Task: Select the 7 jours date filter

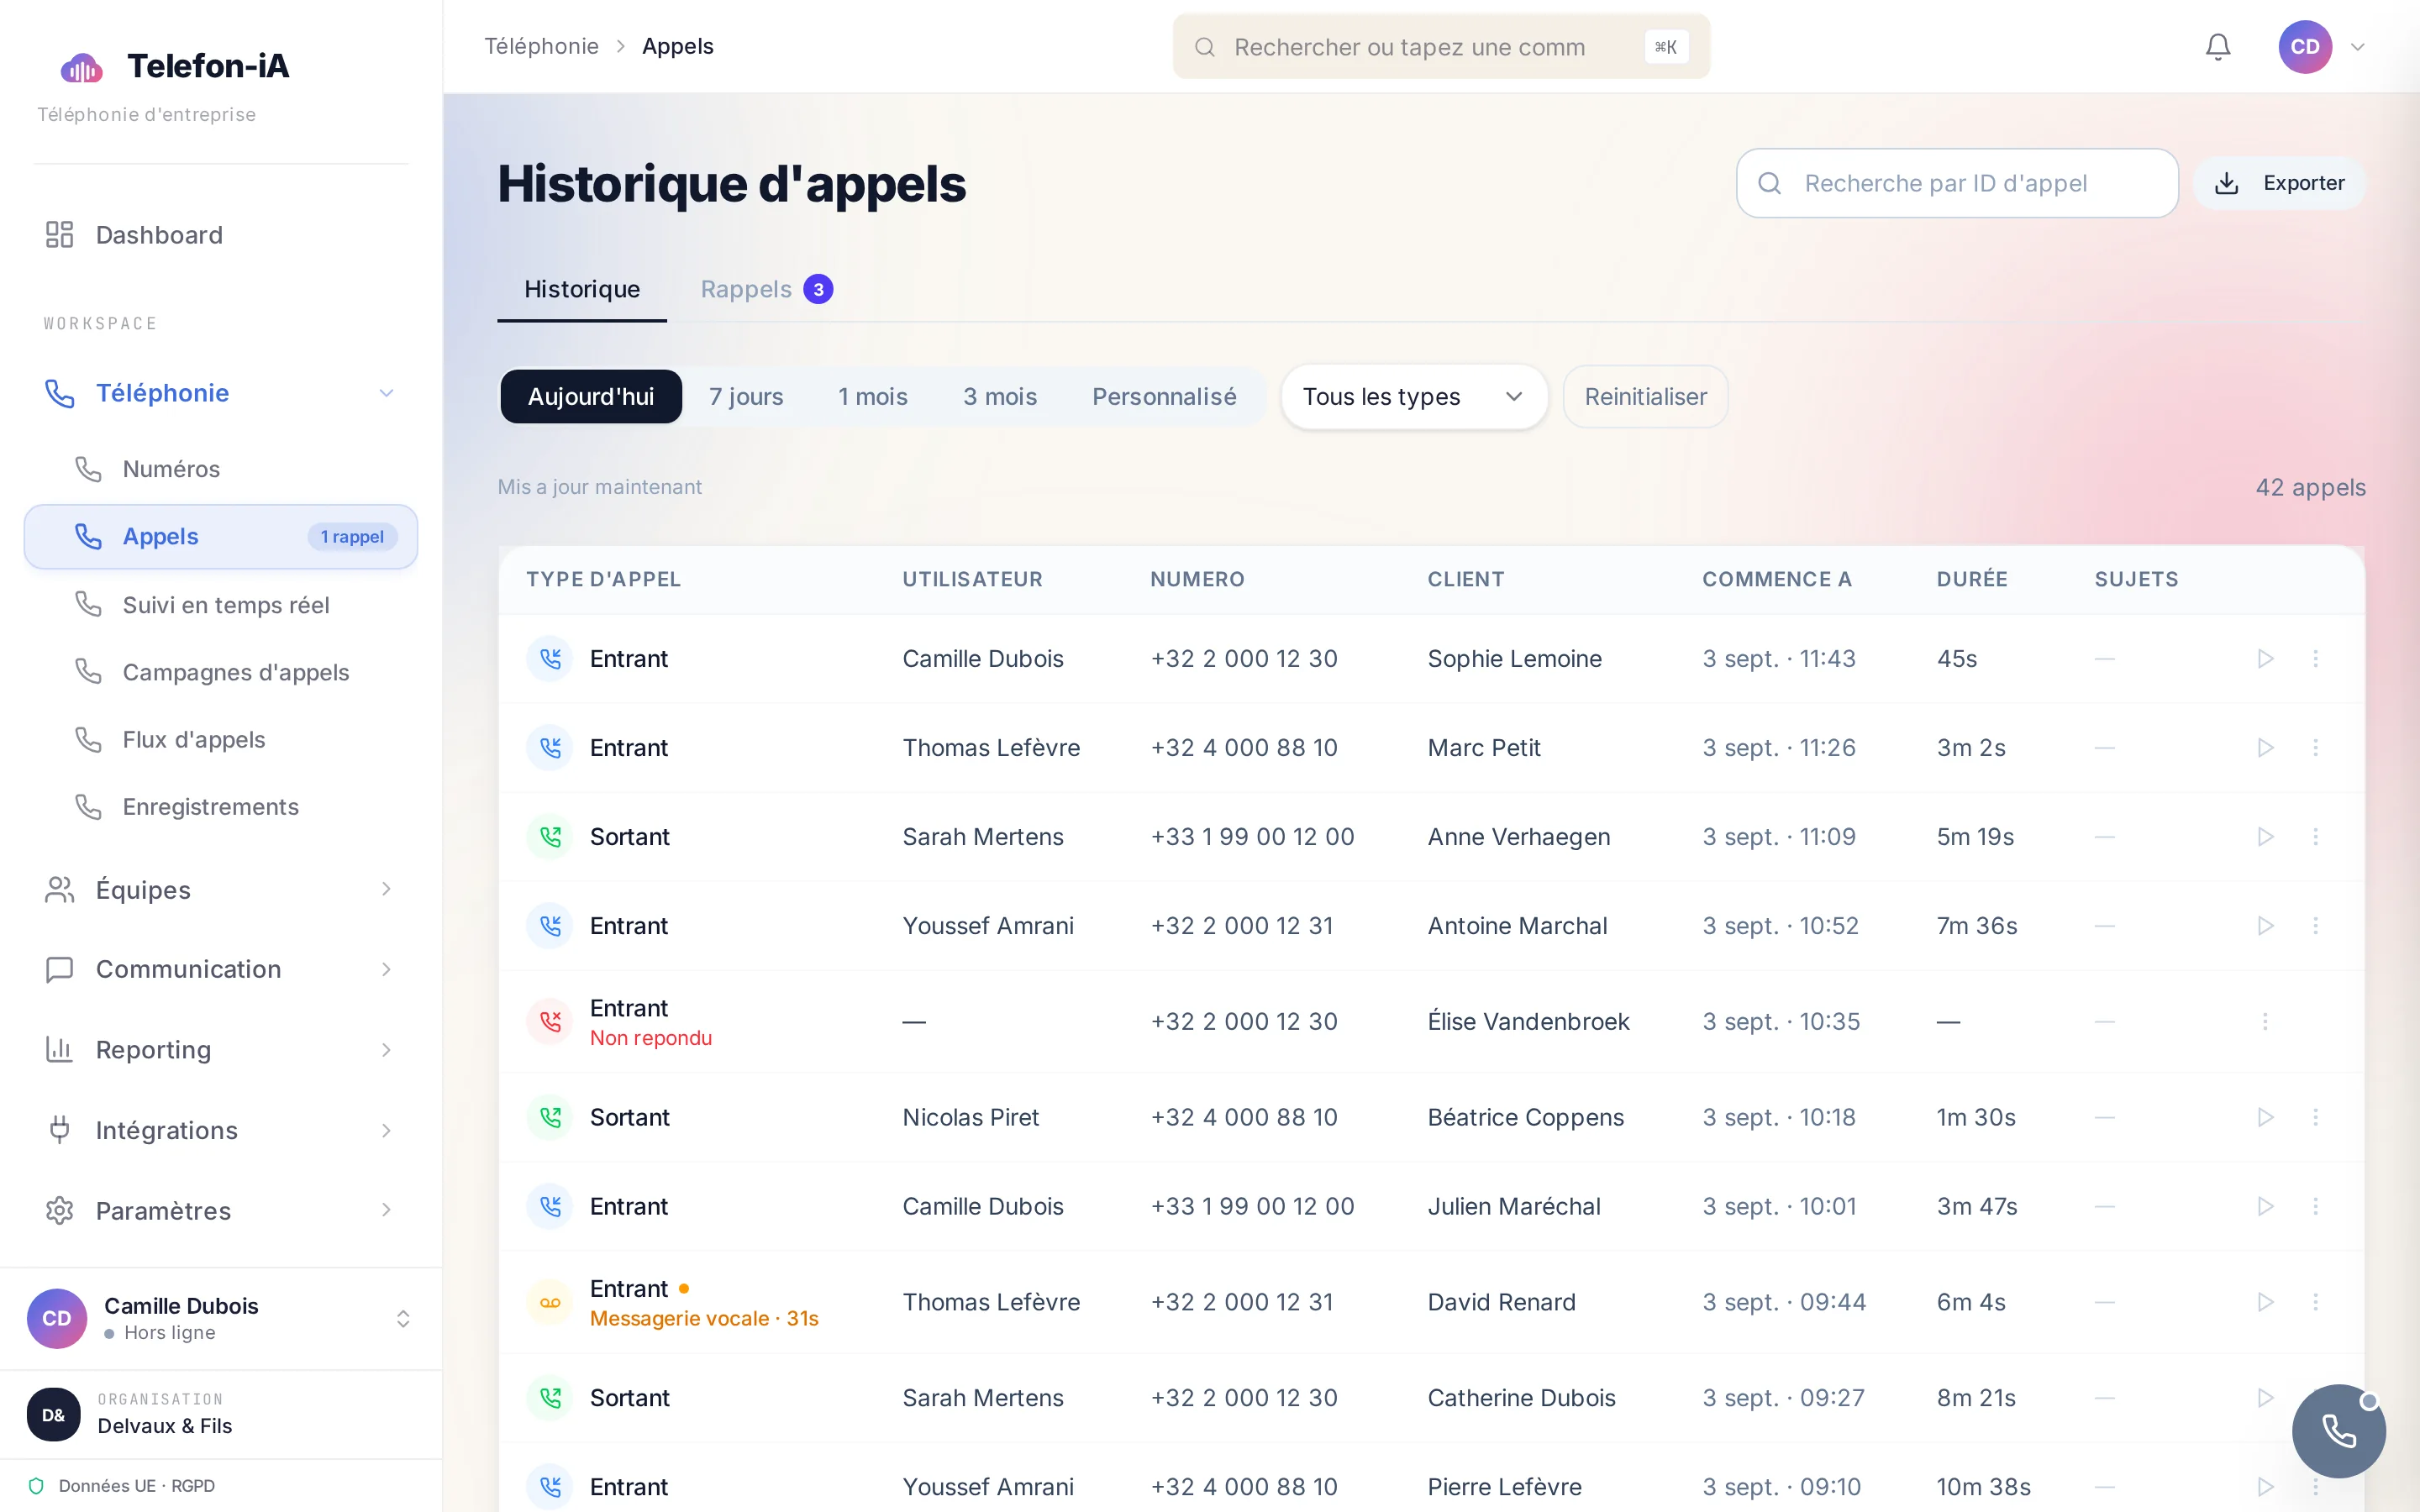Action: [746, 397]
